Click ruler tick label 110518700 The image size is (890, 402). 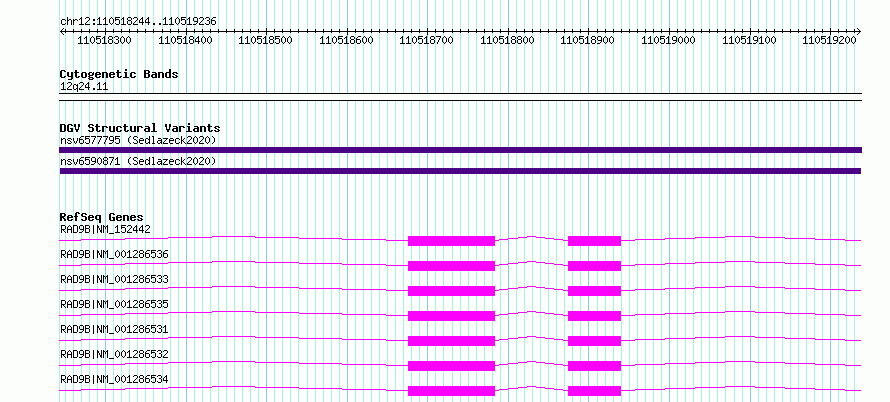426,40
